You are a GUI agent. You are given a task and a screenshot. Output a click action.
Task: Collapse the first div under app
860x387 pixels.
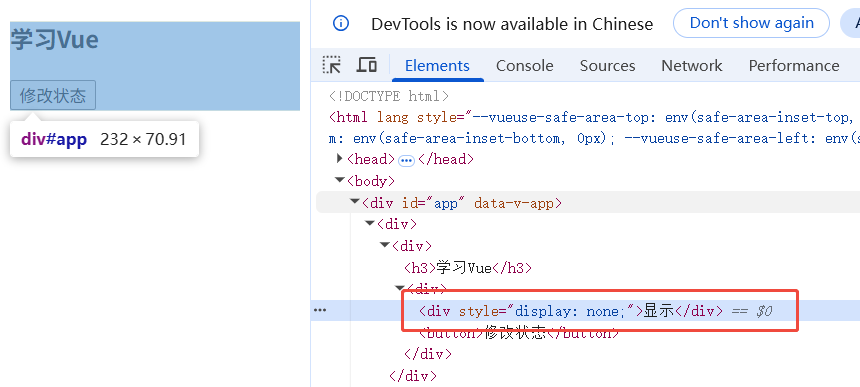pyautogui.click(x=369, y=224)
